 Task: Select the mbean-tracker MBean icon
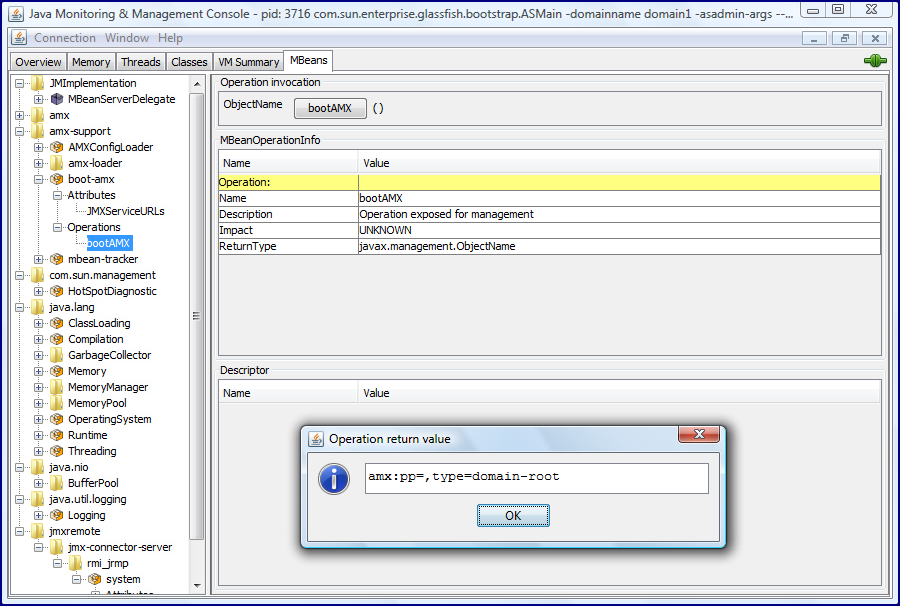[54, 259]
